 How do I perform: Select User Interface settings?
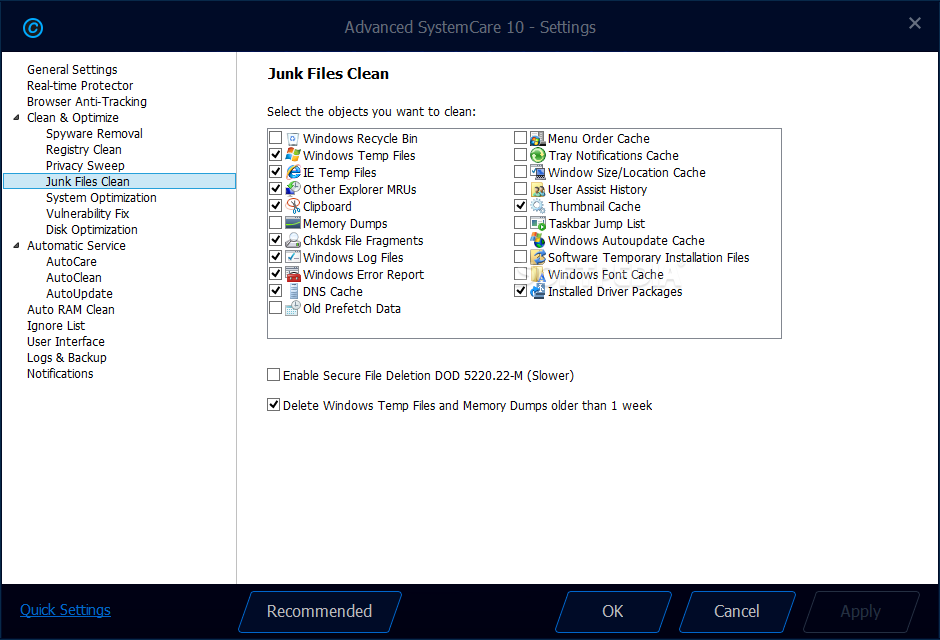click(66, 342)
